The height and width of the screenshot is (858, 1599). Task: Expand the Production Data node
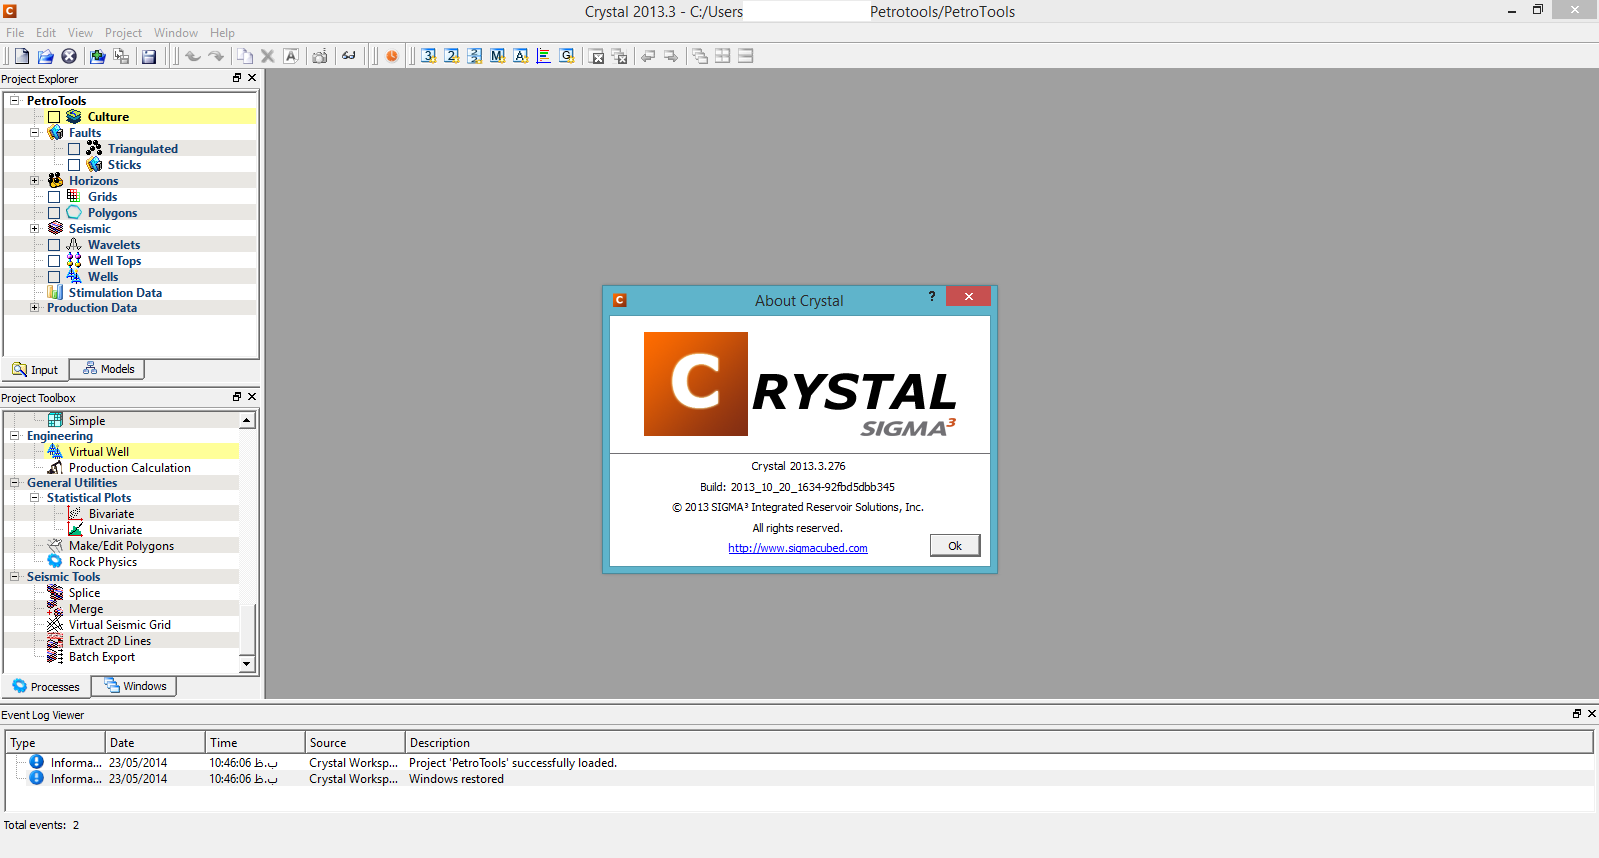pos(34,307)
